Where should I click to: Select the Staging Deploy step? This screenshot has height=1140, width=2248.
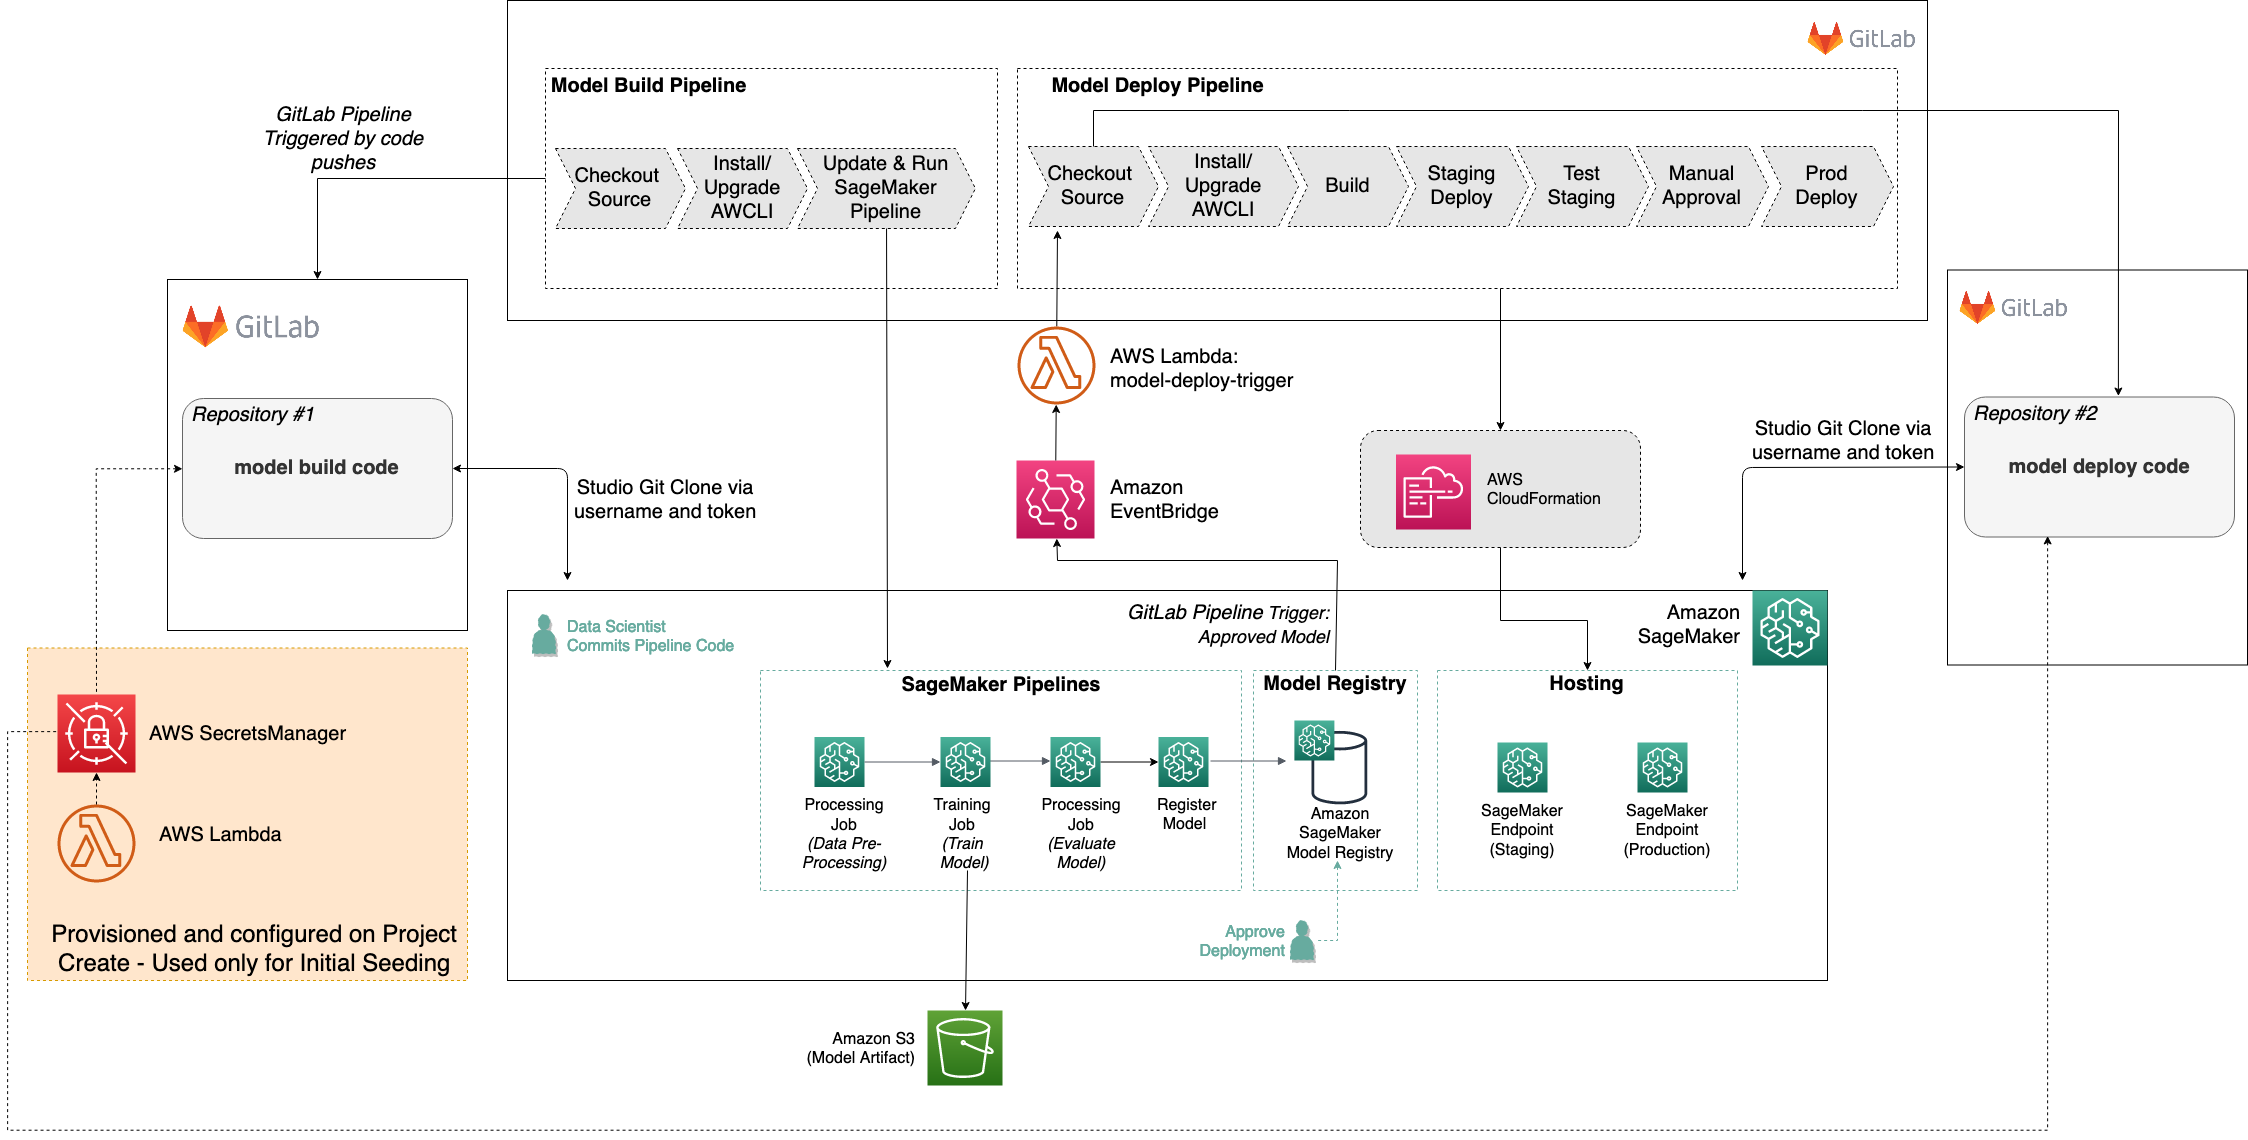click(x=1461, y=185)
